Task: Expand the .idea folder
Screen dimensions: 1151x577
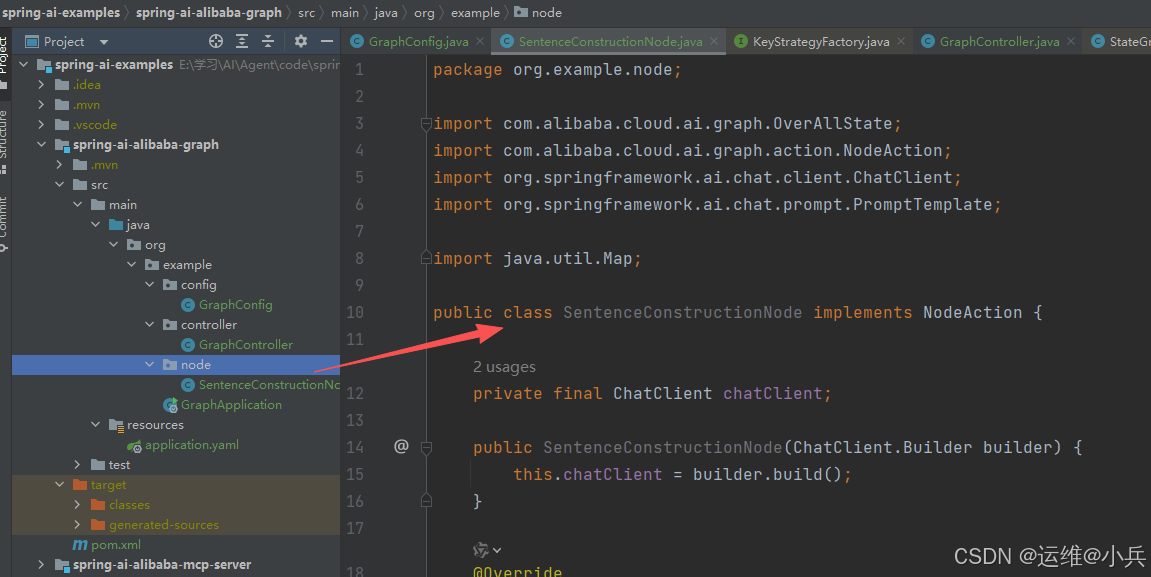Action: [x=41, y=84]
